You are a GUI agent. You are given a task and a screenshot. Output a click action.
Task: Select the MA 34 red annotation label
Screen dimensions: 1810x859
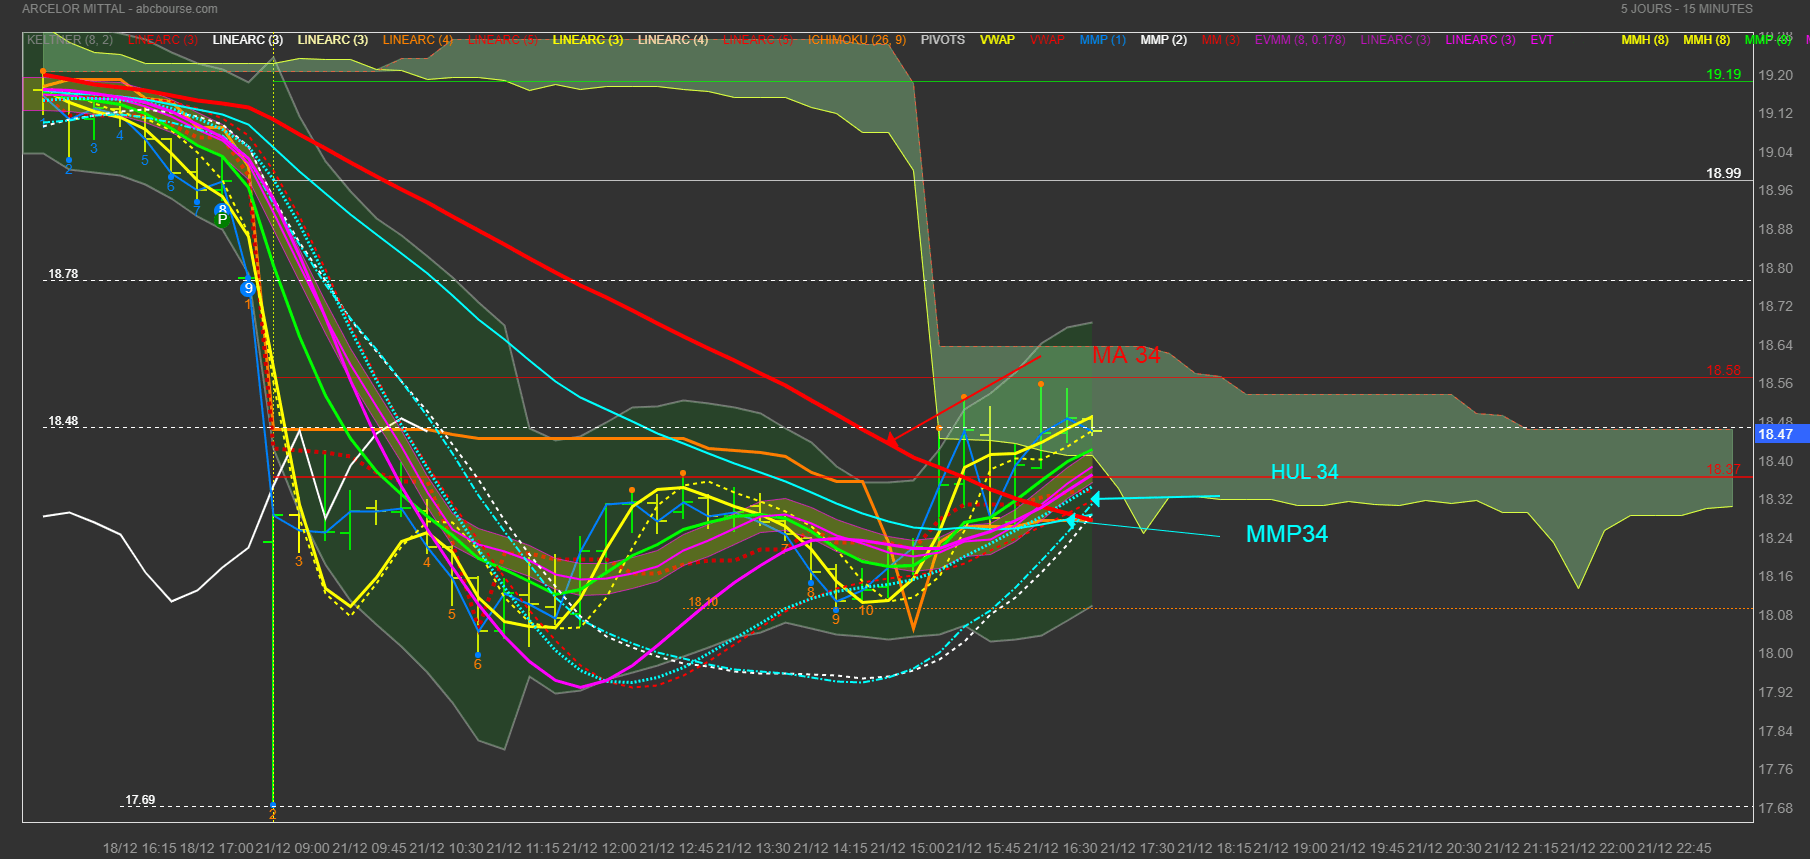pos(1126,356)
